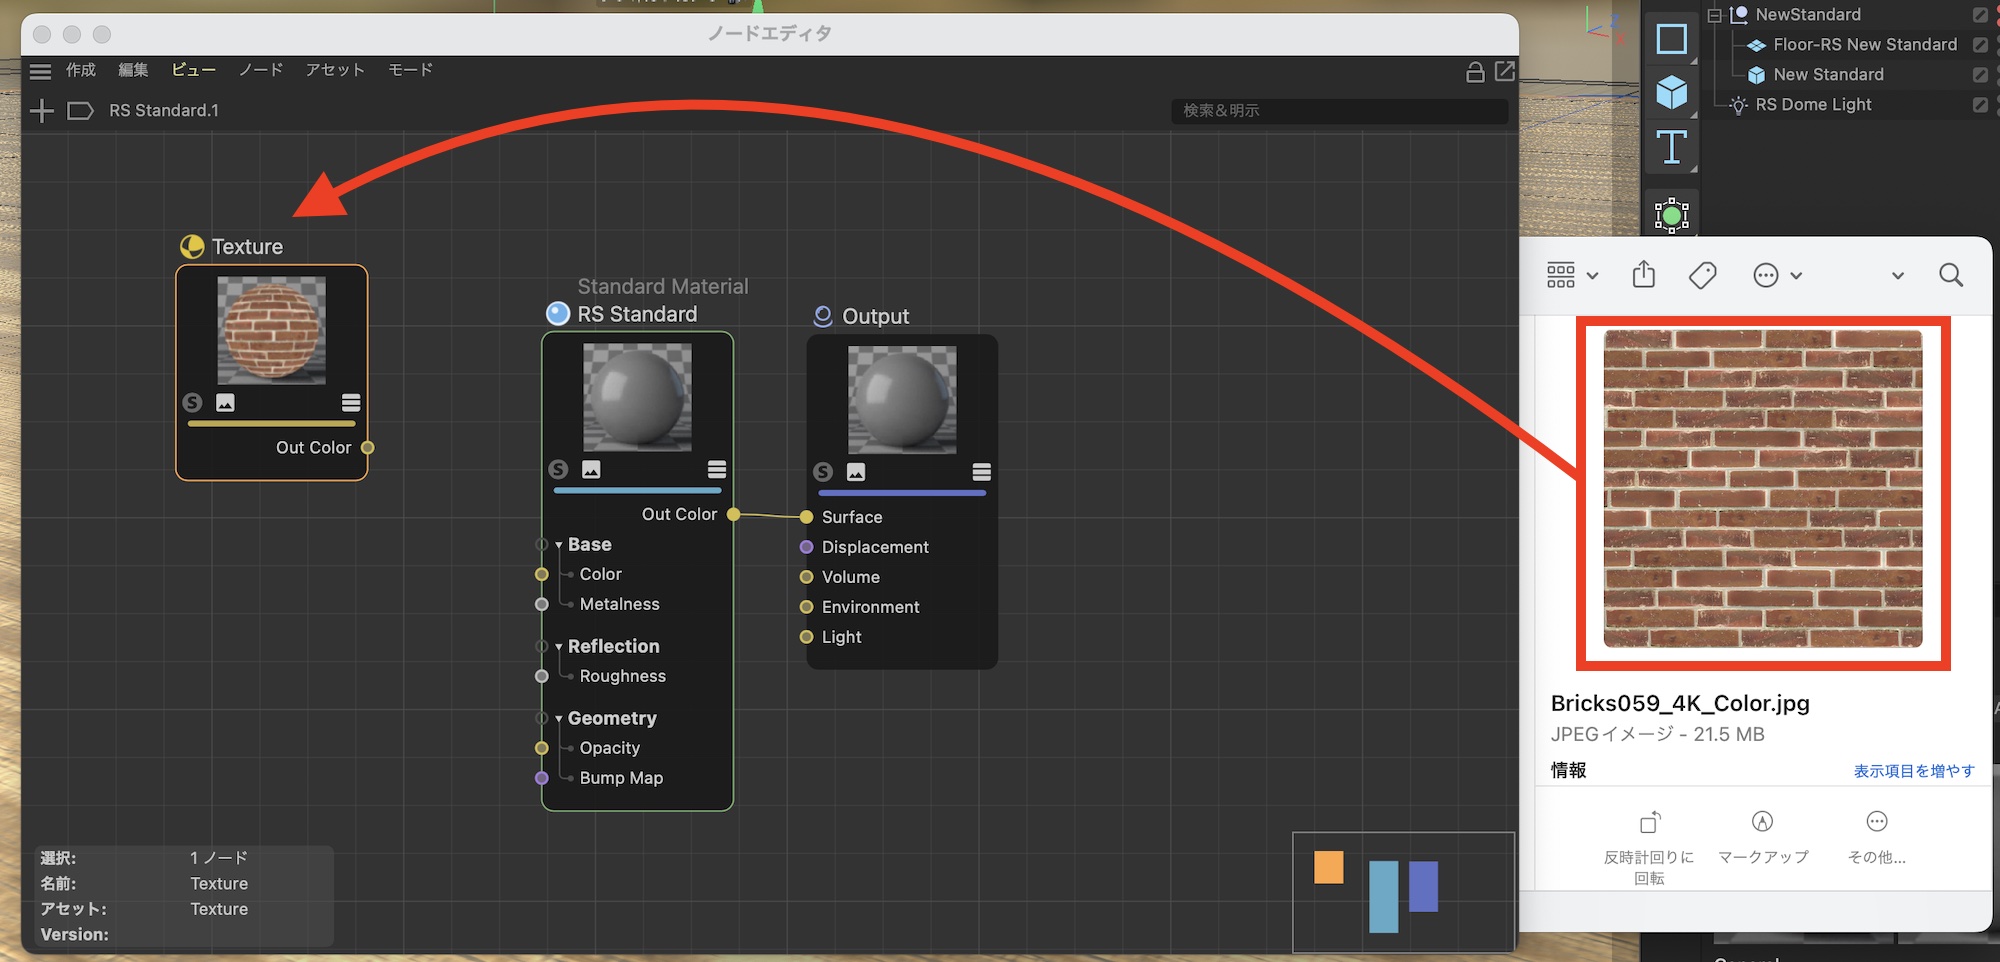Click the 検索&明示 search field
The height and width of the screenshot is (962, 2000).
1338,111
